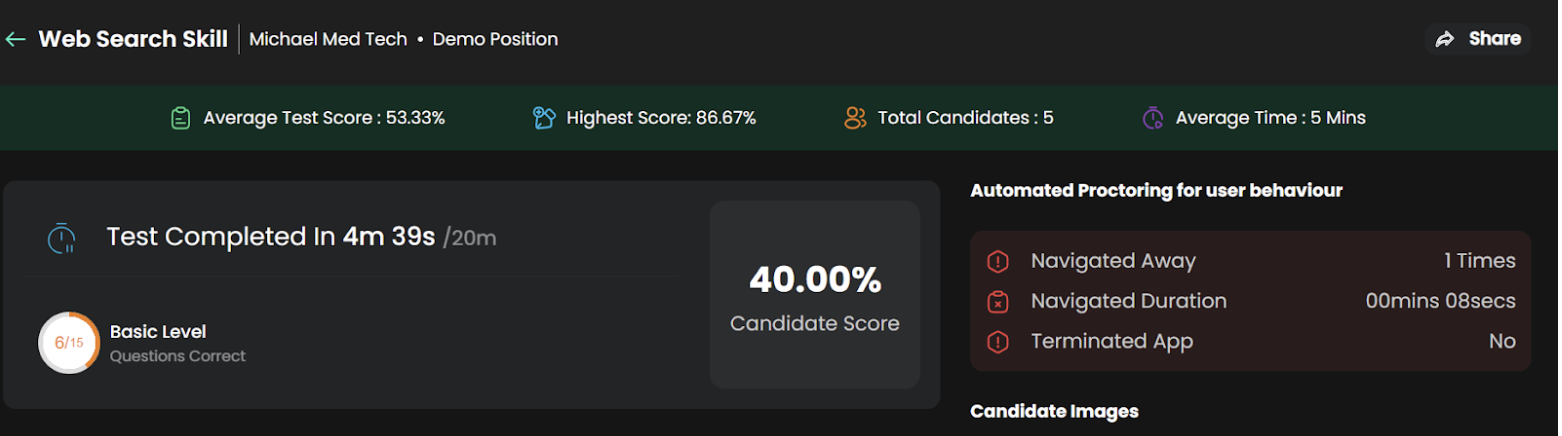
Task: Click the Share button
Action: pos(1478,39)
